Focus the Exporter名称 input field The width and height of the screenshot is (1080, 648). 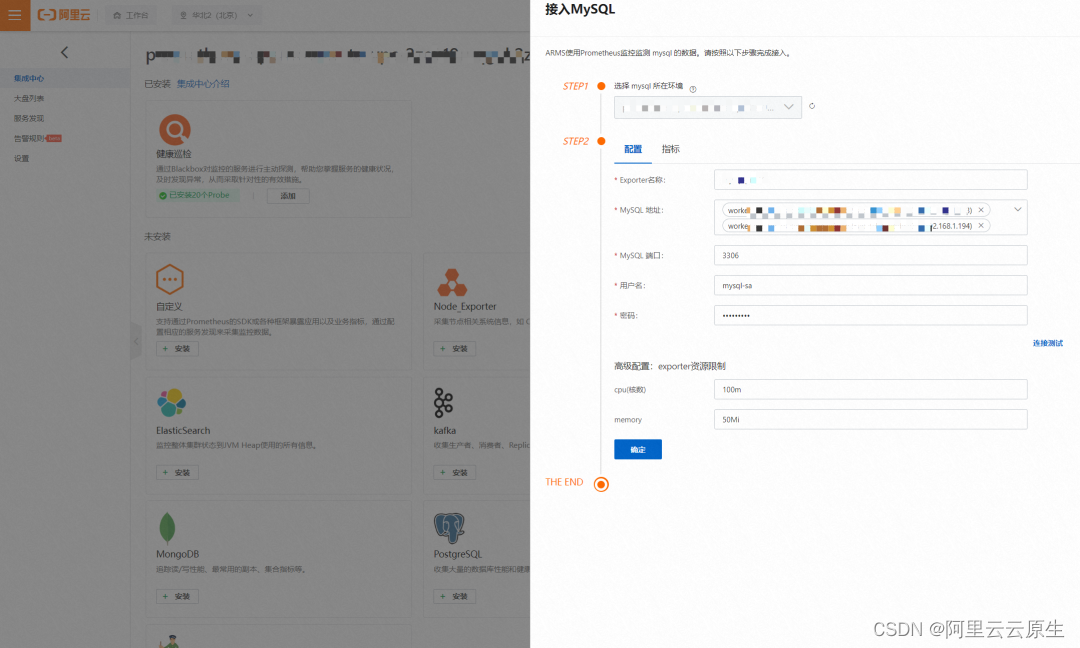871,180
